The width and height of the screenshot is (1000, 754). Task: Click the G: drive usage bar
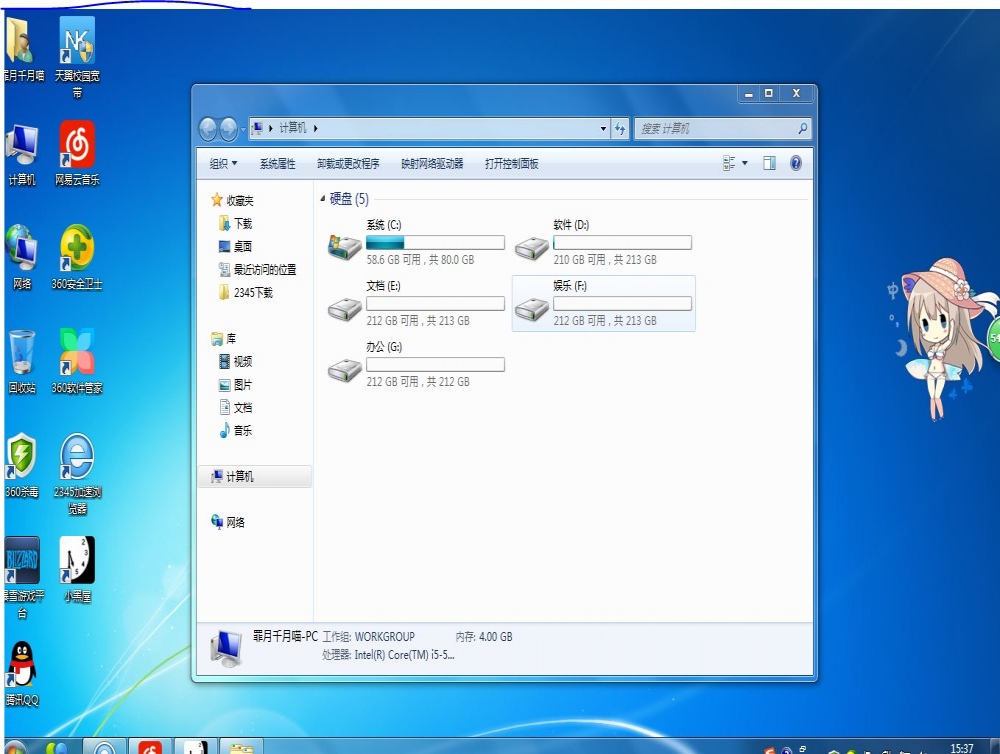point(436,364)
